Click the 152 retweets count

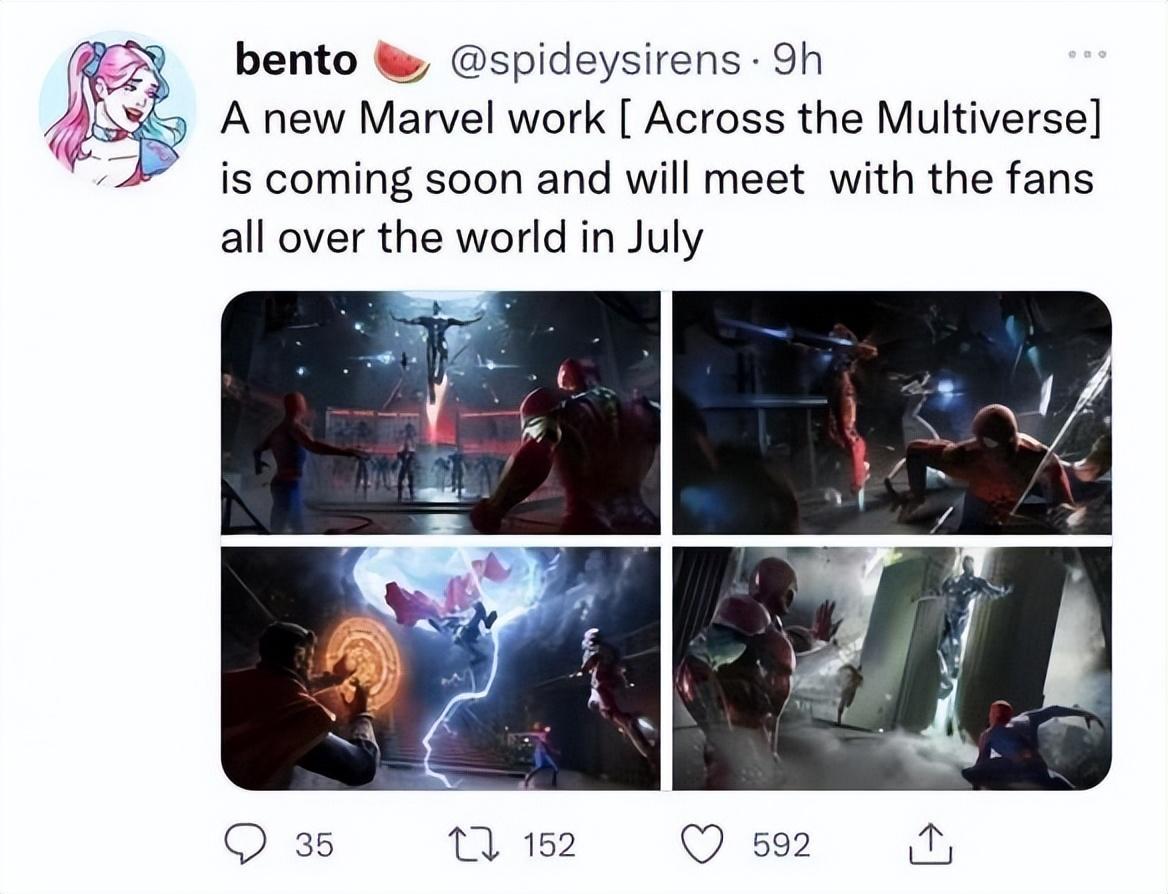550,846
